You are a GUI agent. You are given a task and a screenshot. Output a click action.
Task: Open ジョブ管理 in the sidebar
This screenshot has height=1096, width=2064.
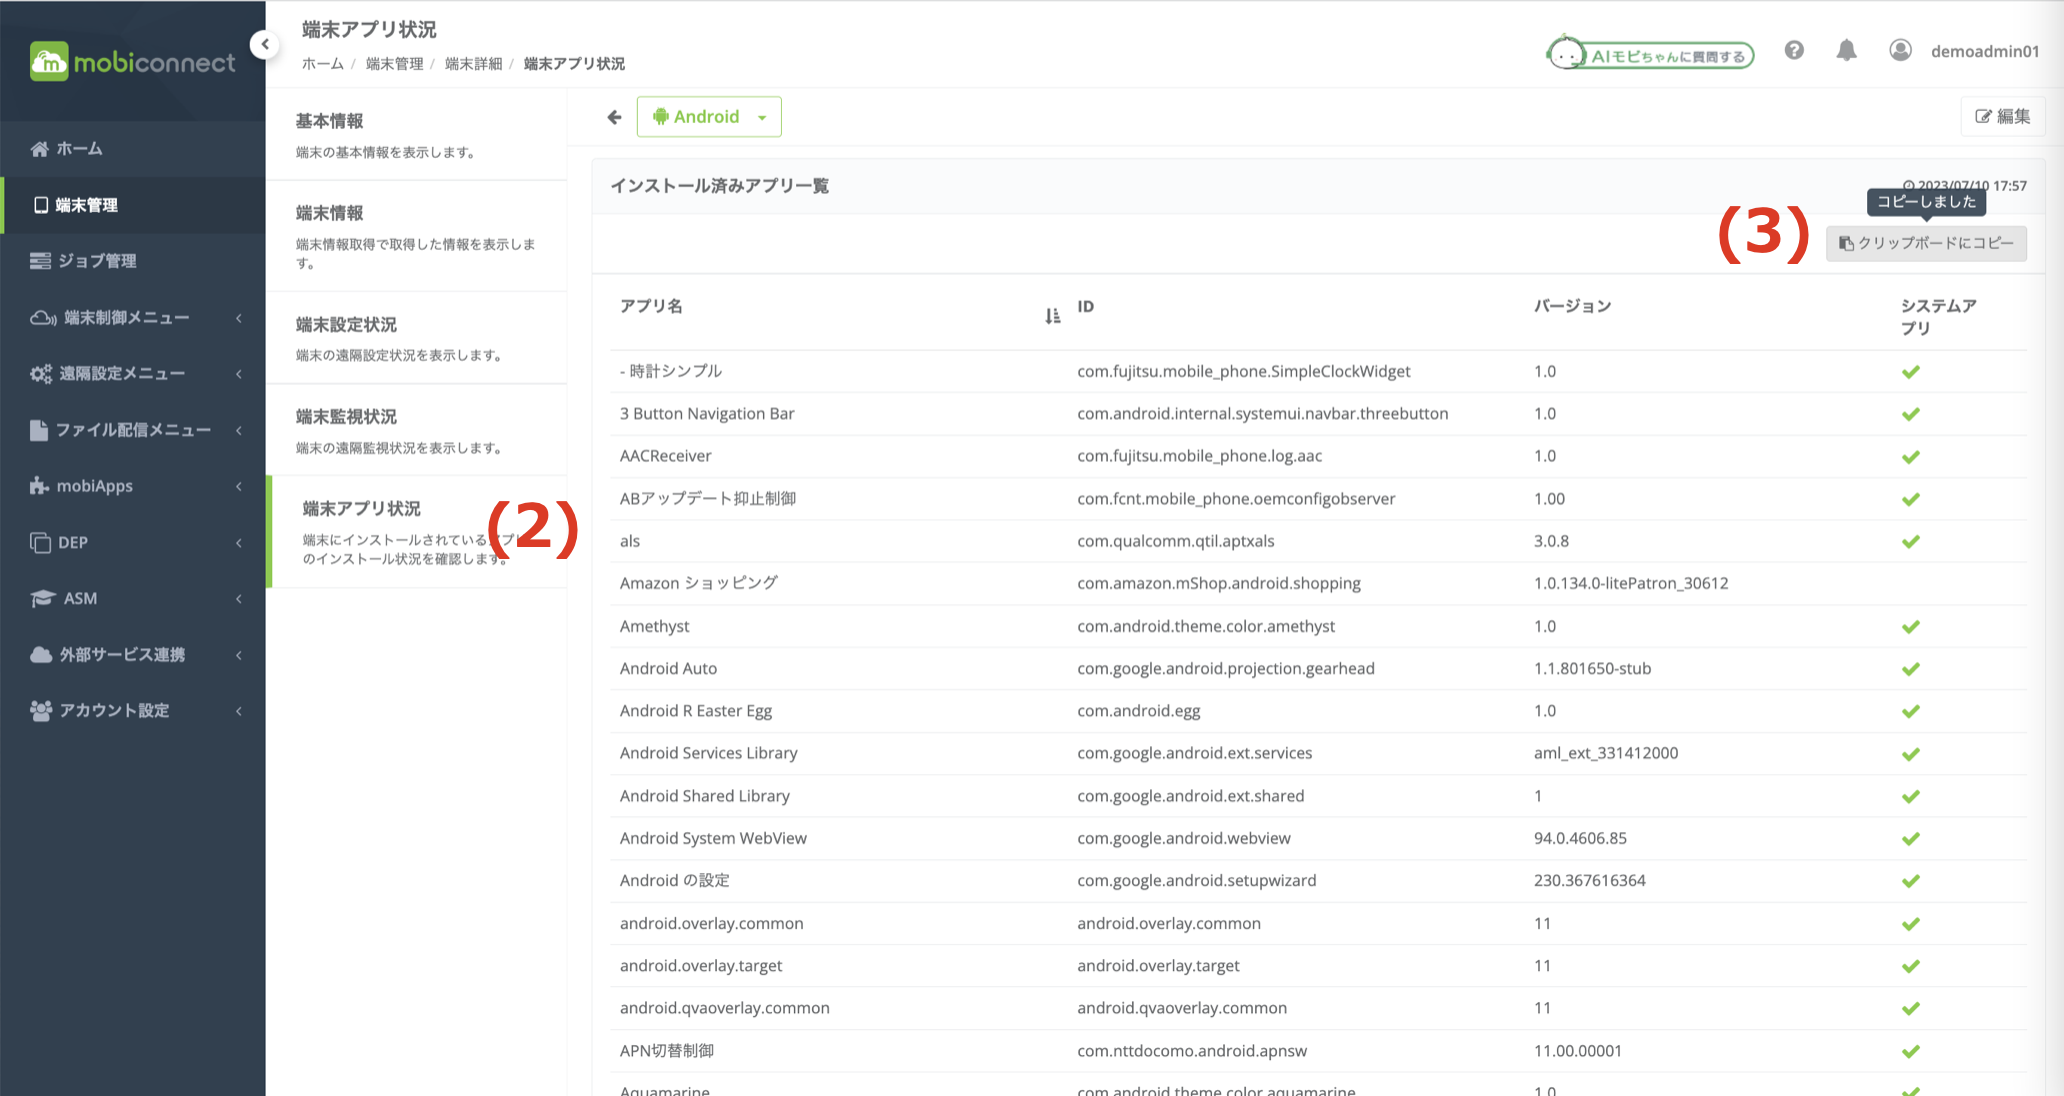tap(97, 261)
